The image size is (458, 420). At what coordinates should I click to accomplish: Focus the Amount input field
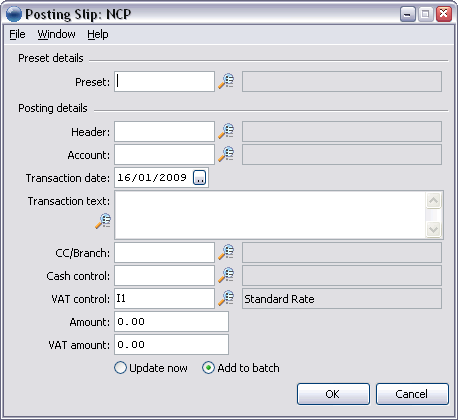click(x=171, y=322)
